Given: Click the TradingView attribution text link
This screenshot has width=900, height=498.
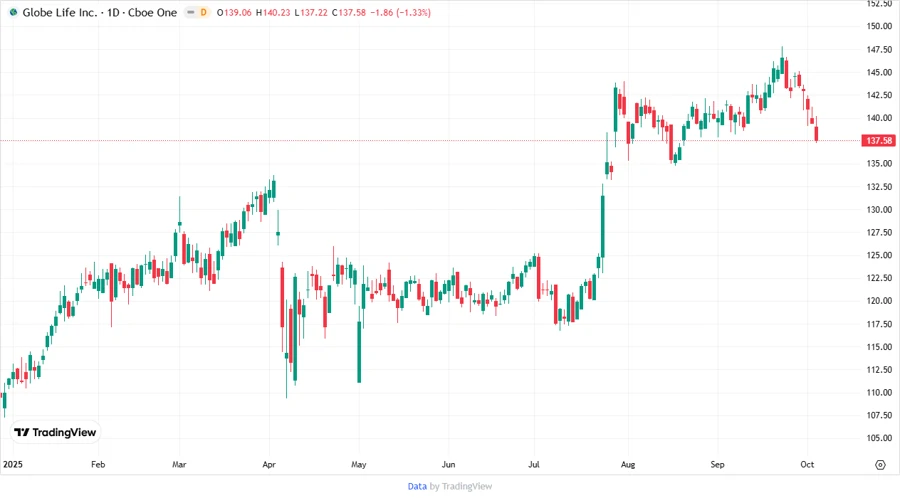Looking at the screenshot, I should (466, 486).
